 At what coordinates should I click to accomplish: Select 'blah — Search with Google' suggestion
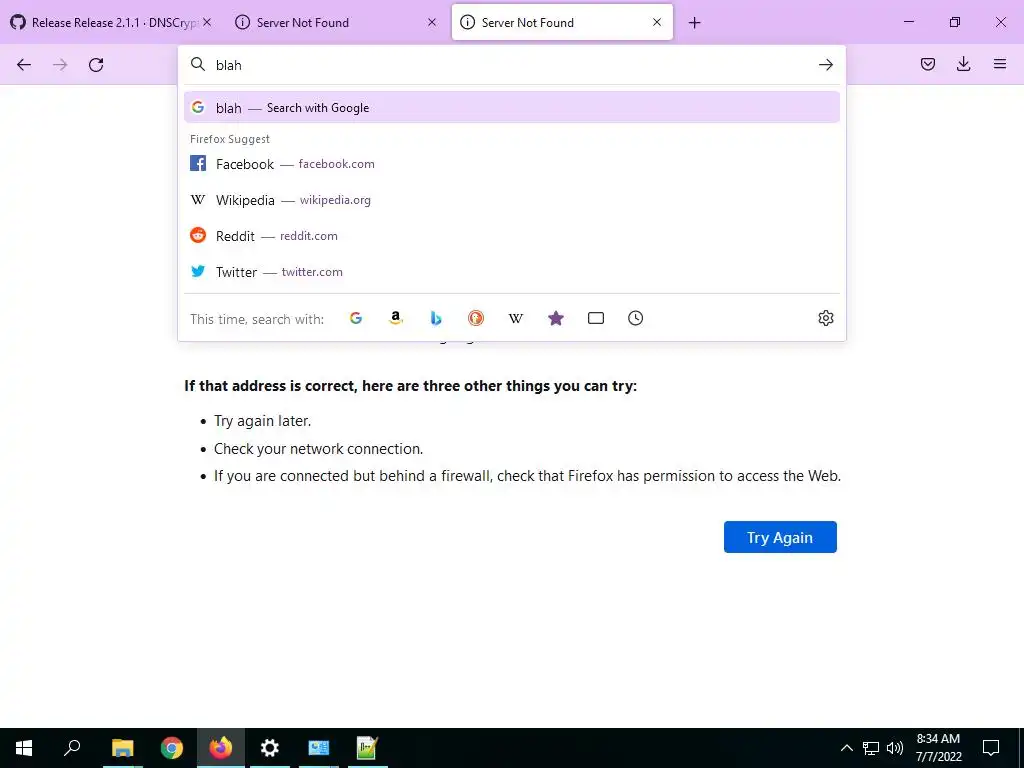pyautogui.click(x=511, y=108)
